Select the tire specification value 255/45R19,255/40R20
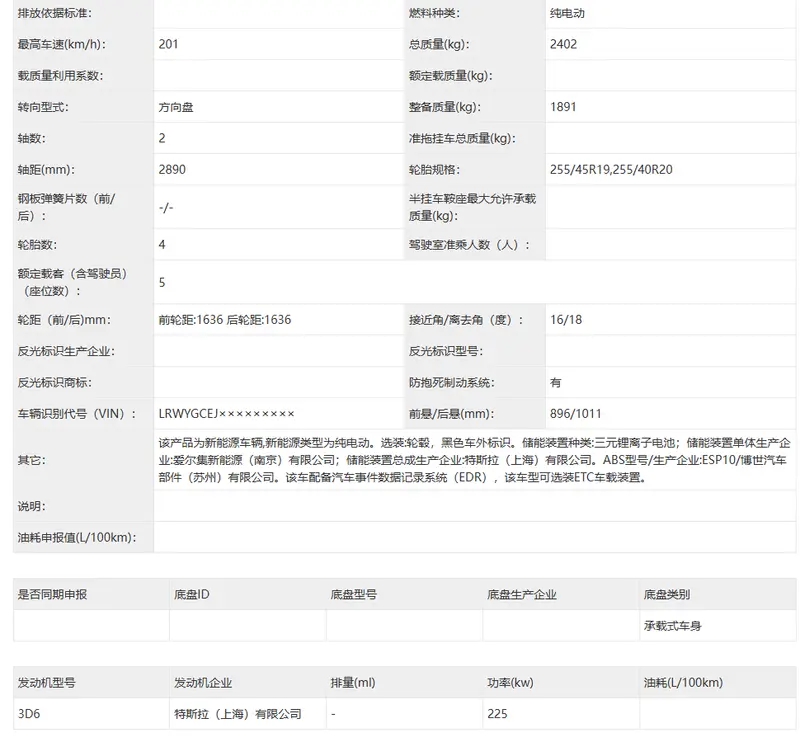 [611, 169]
